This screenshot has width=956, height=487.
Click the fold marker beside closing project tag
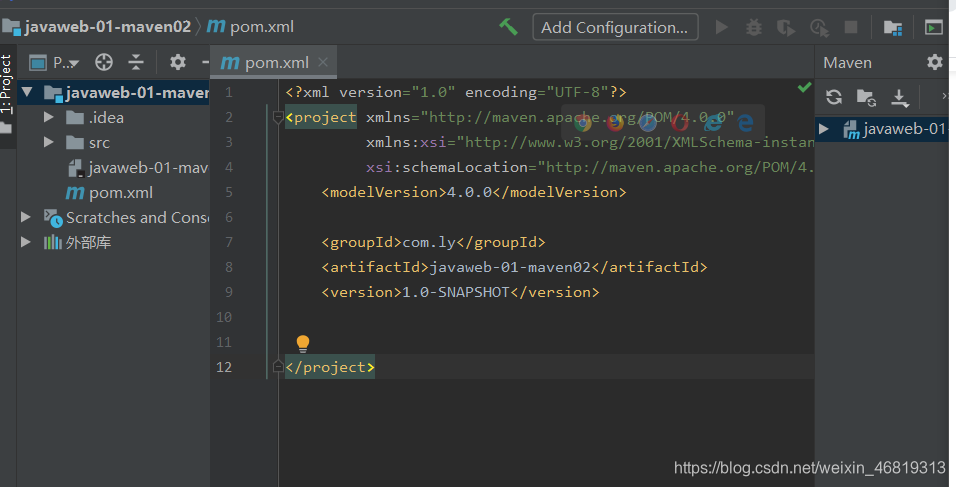tap(278, 366)
